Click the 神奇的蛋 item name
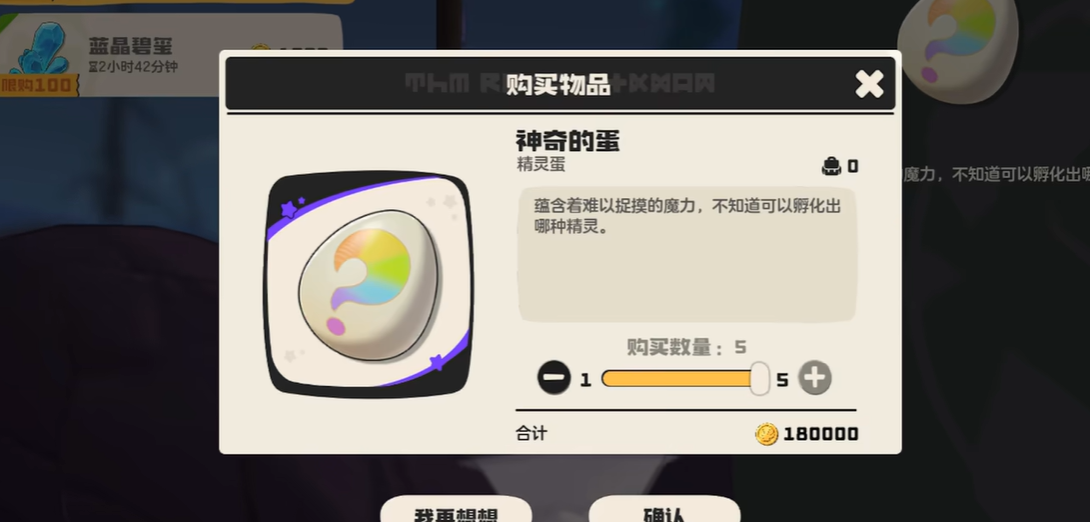Image resolution: width=1090 pixels, height=522 pixels. [x=567, y=141]
